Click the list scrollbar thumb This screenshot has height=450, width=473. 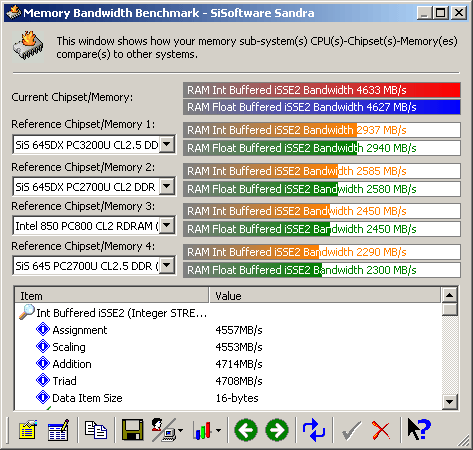(x=450, y=309)
